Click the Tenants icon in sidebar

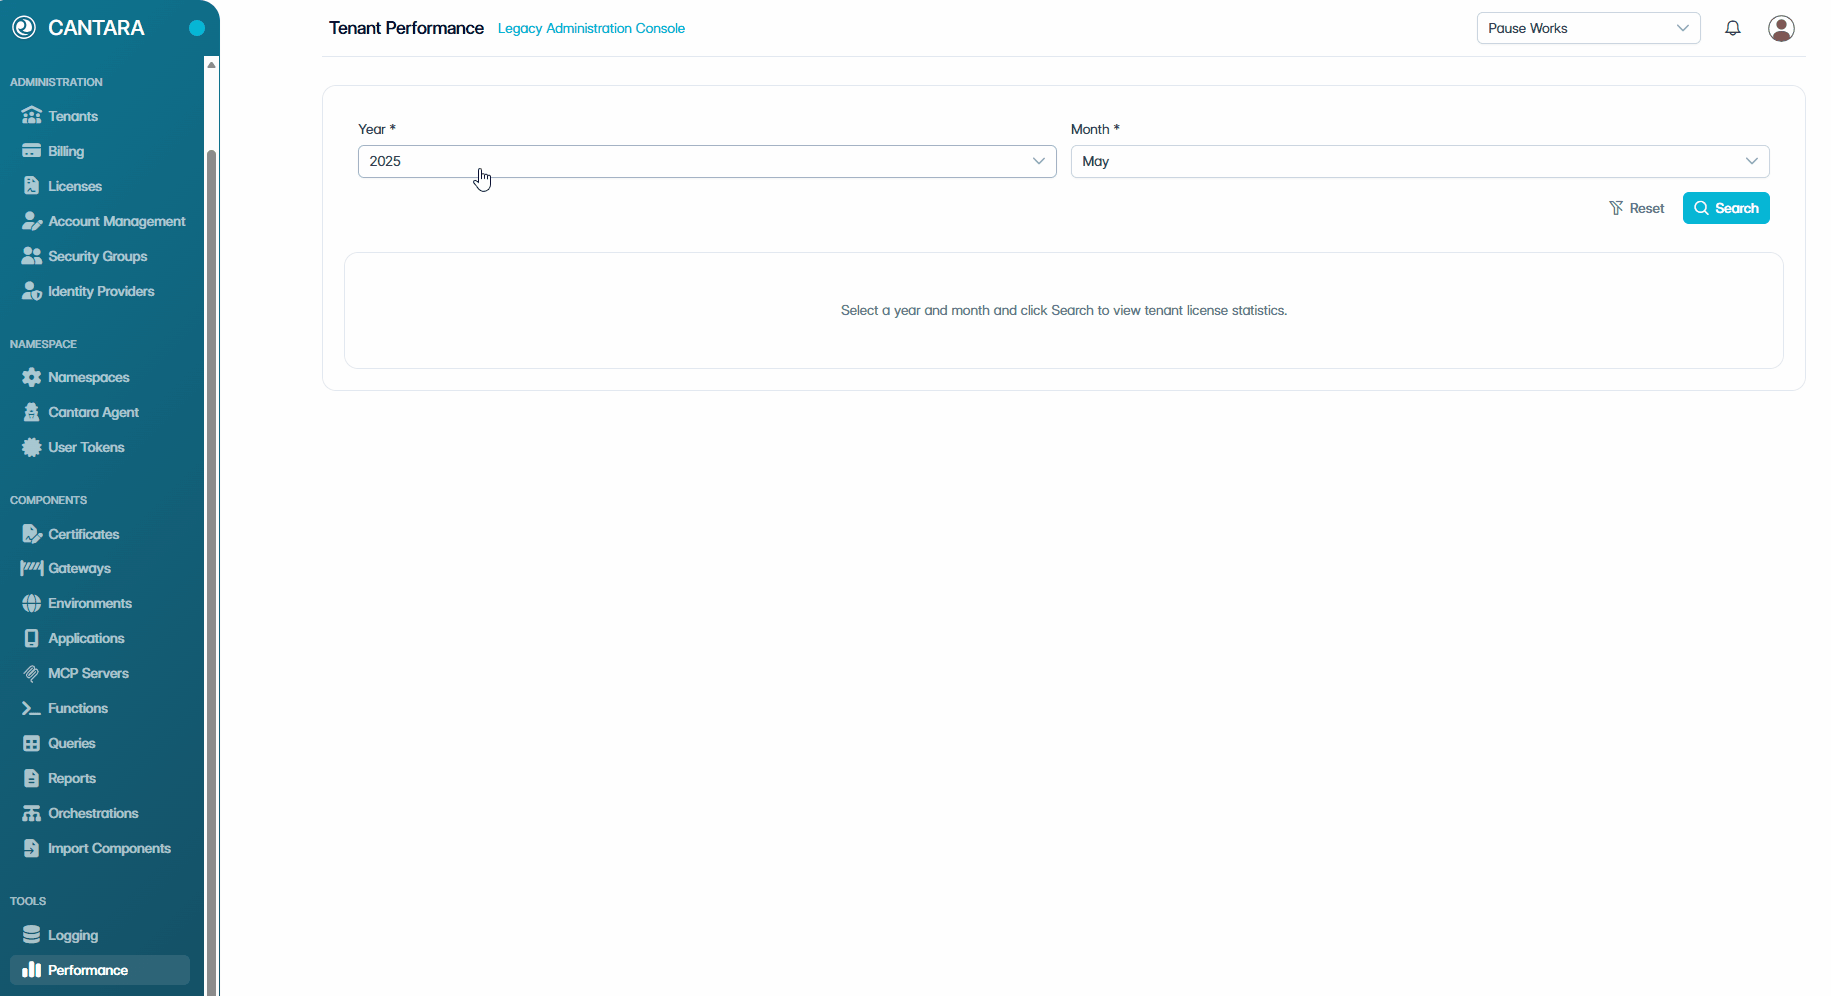(x=32, y=116)
